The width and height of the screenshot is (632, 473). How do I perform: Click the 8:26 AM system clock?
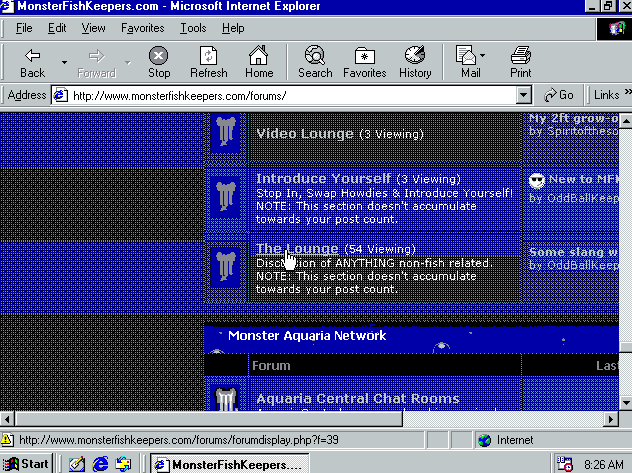click(603, 465)
